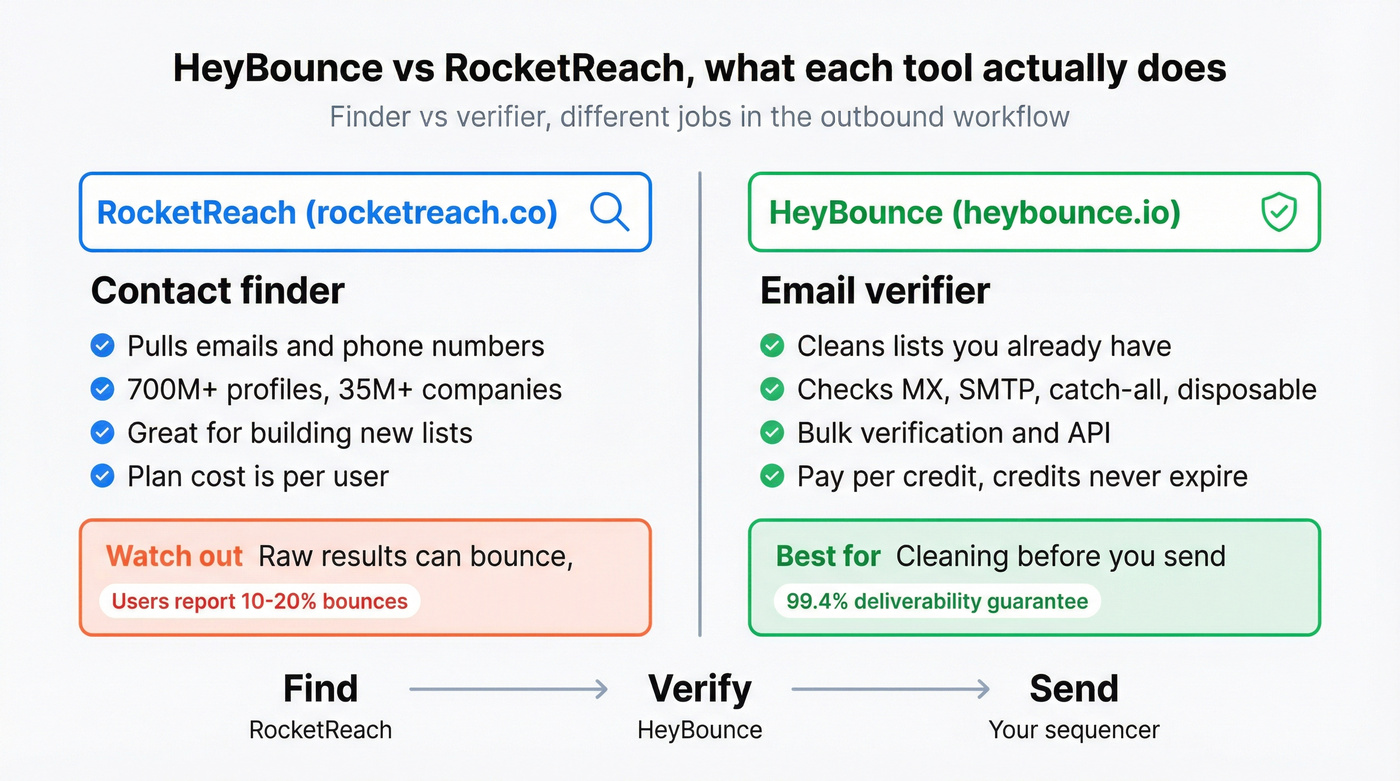Screen dimensions: 1400x781
Task: Expand the RocketReach search bar
Action: (x=365, y=212)
